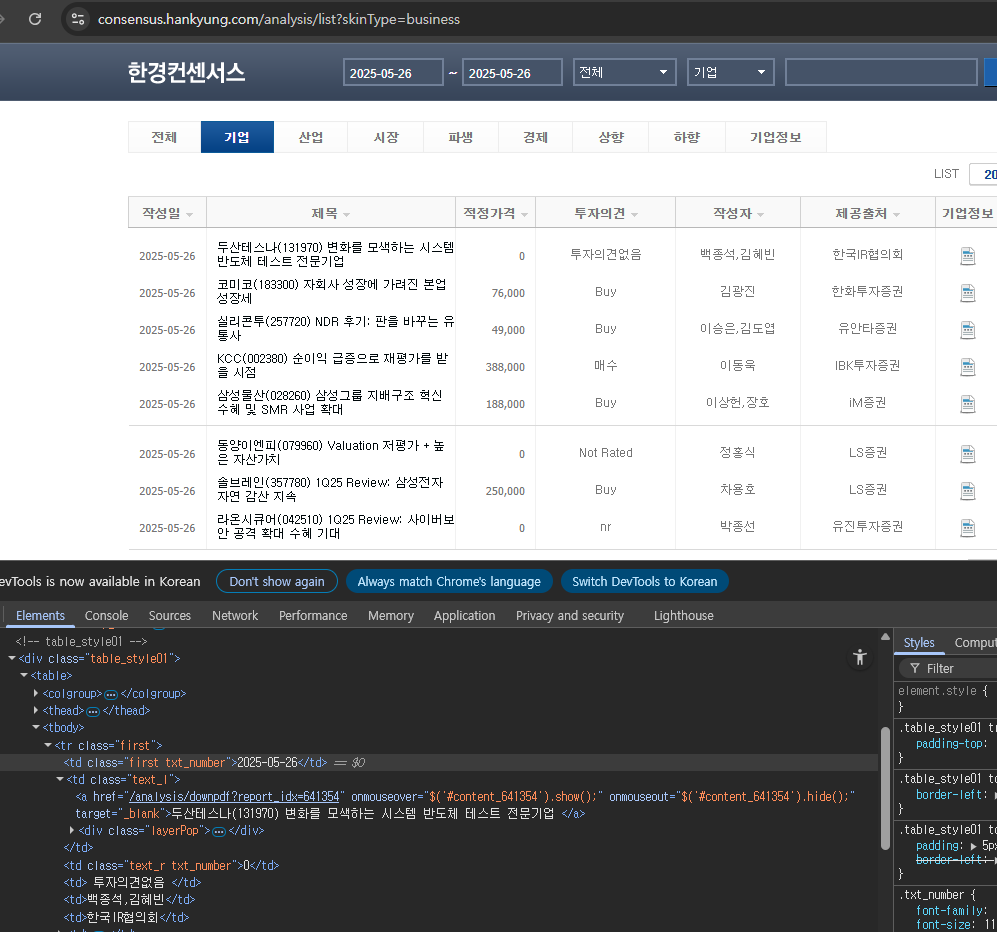997x932 pixels.
Task: Sort by 적정가격 column arrow
Action: click(525, 215)
